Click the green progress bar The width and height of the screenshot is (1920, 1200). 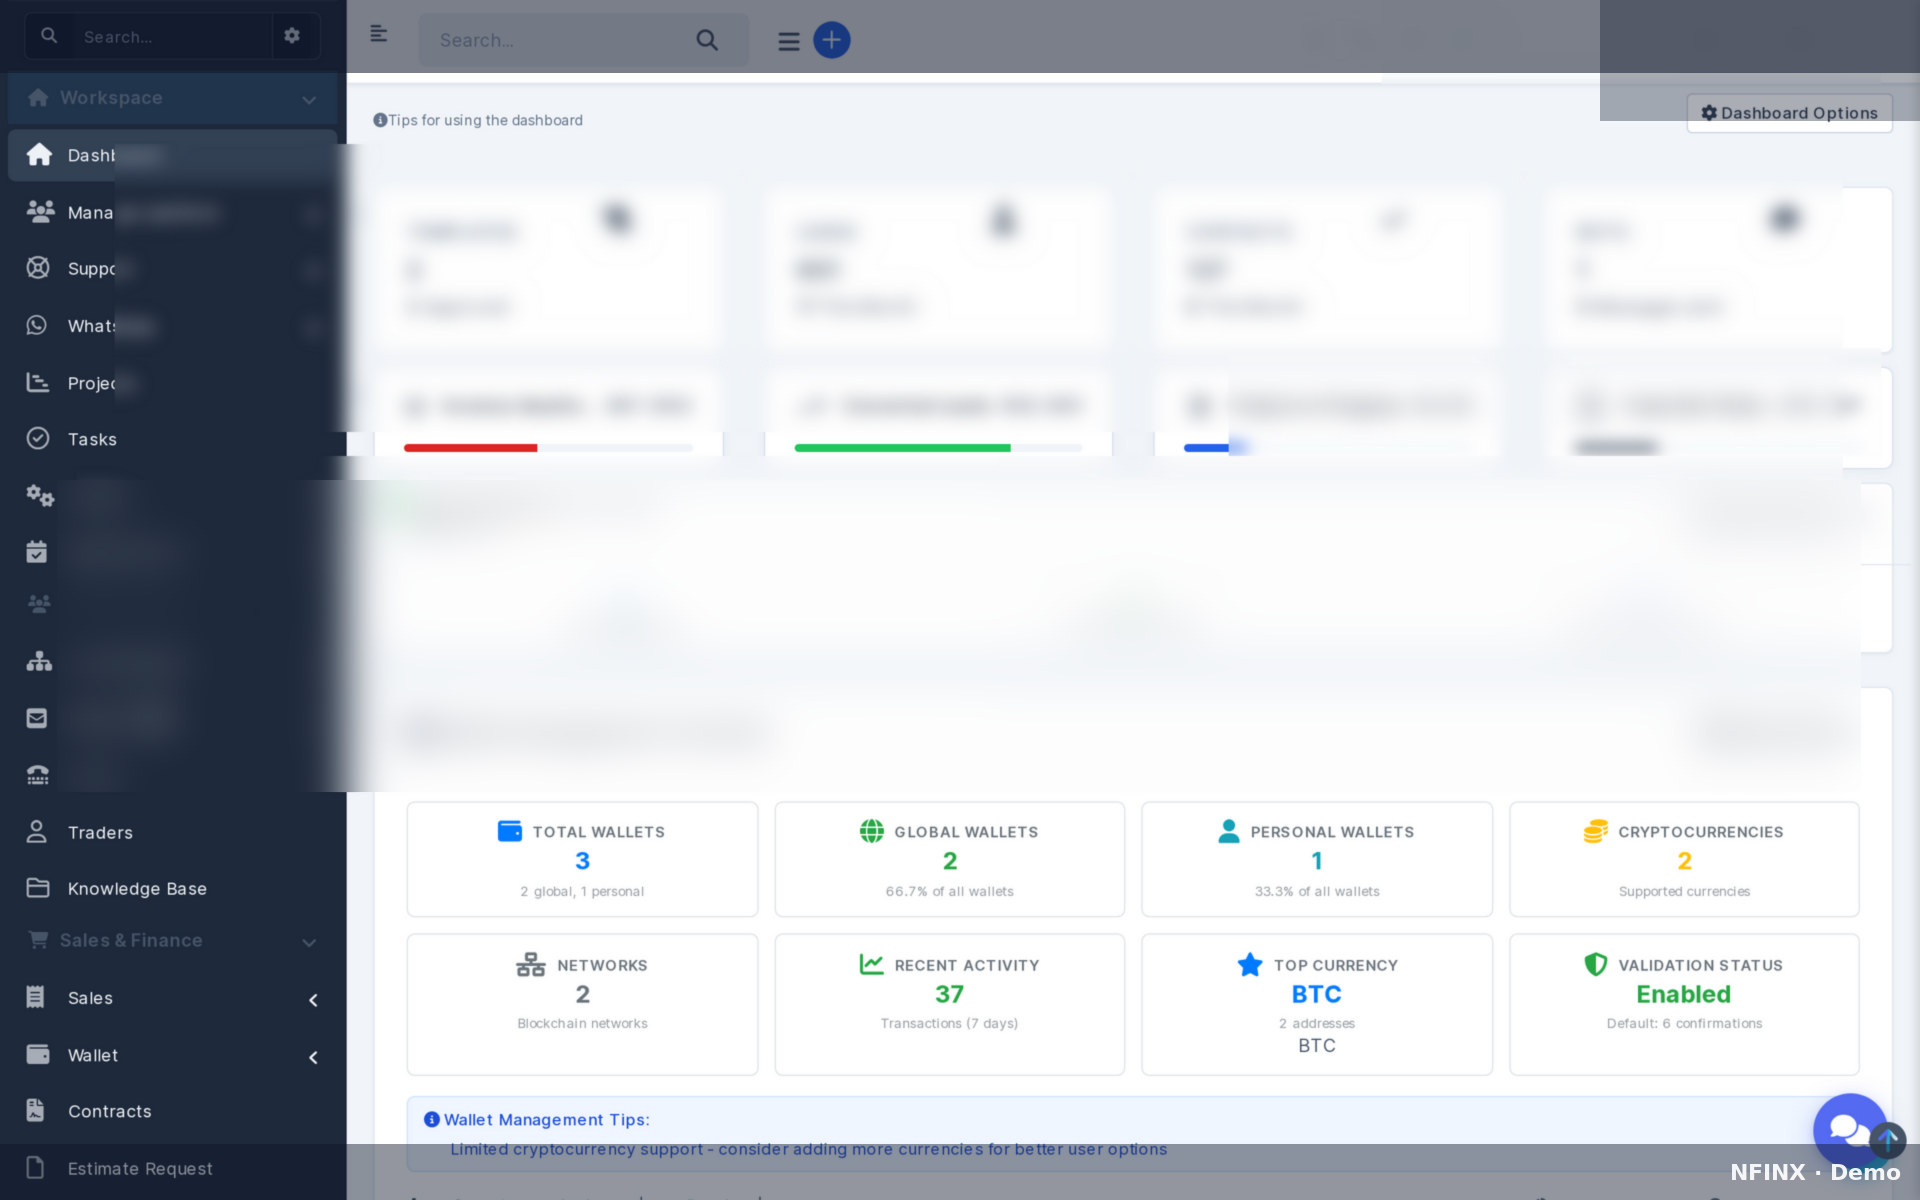pyautogui.click(x=902, y=448)
